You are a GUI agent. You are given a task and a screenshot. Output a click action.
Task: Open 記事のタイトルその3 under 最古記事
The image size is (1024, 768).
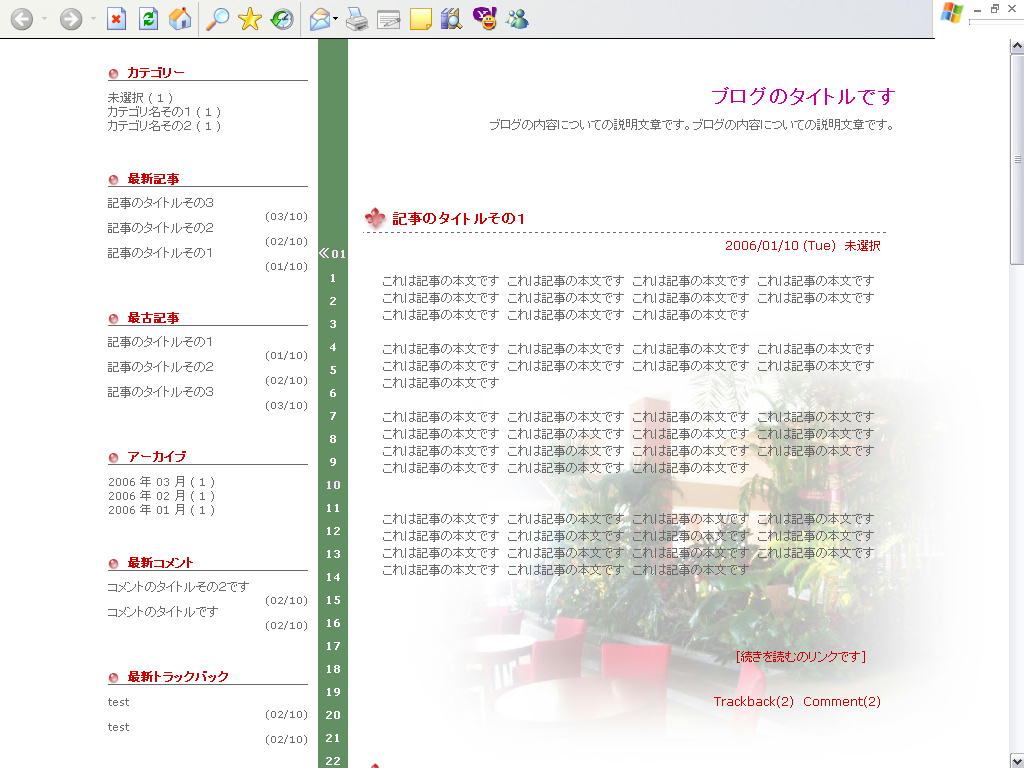[161, 391]
